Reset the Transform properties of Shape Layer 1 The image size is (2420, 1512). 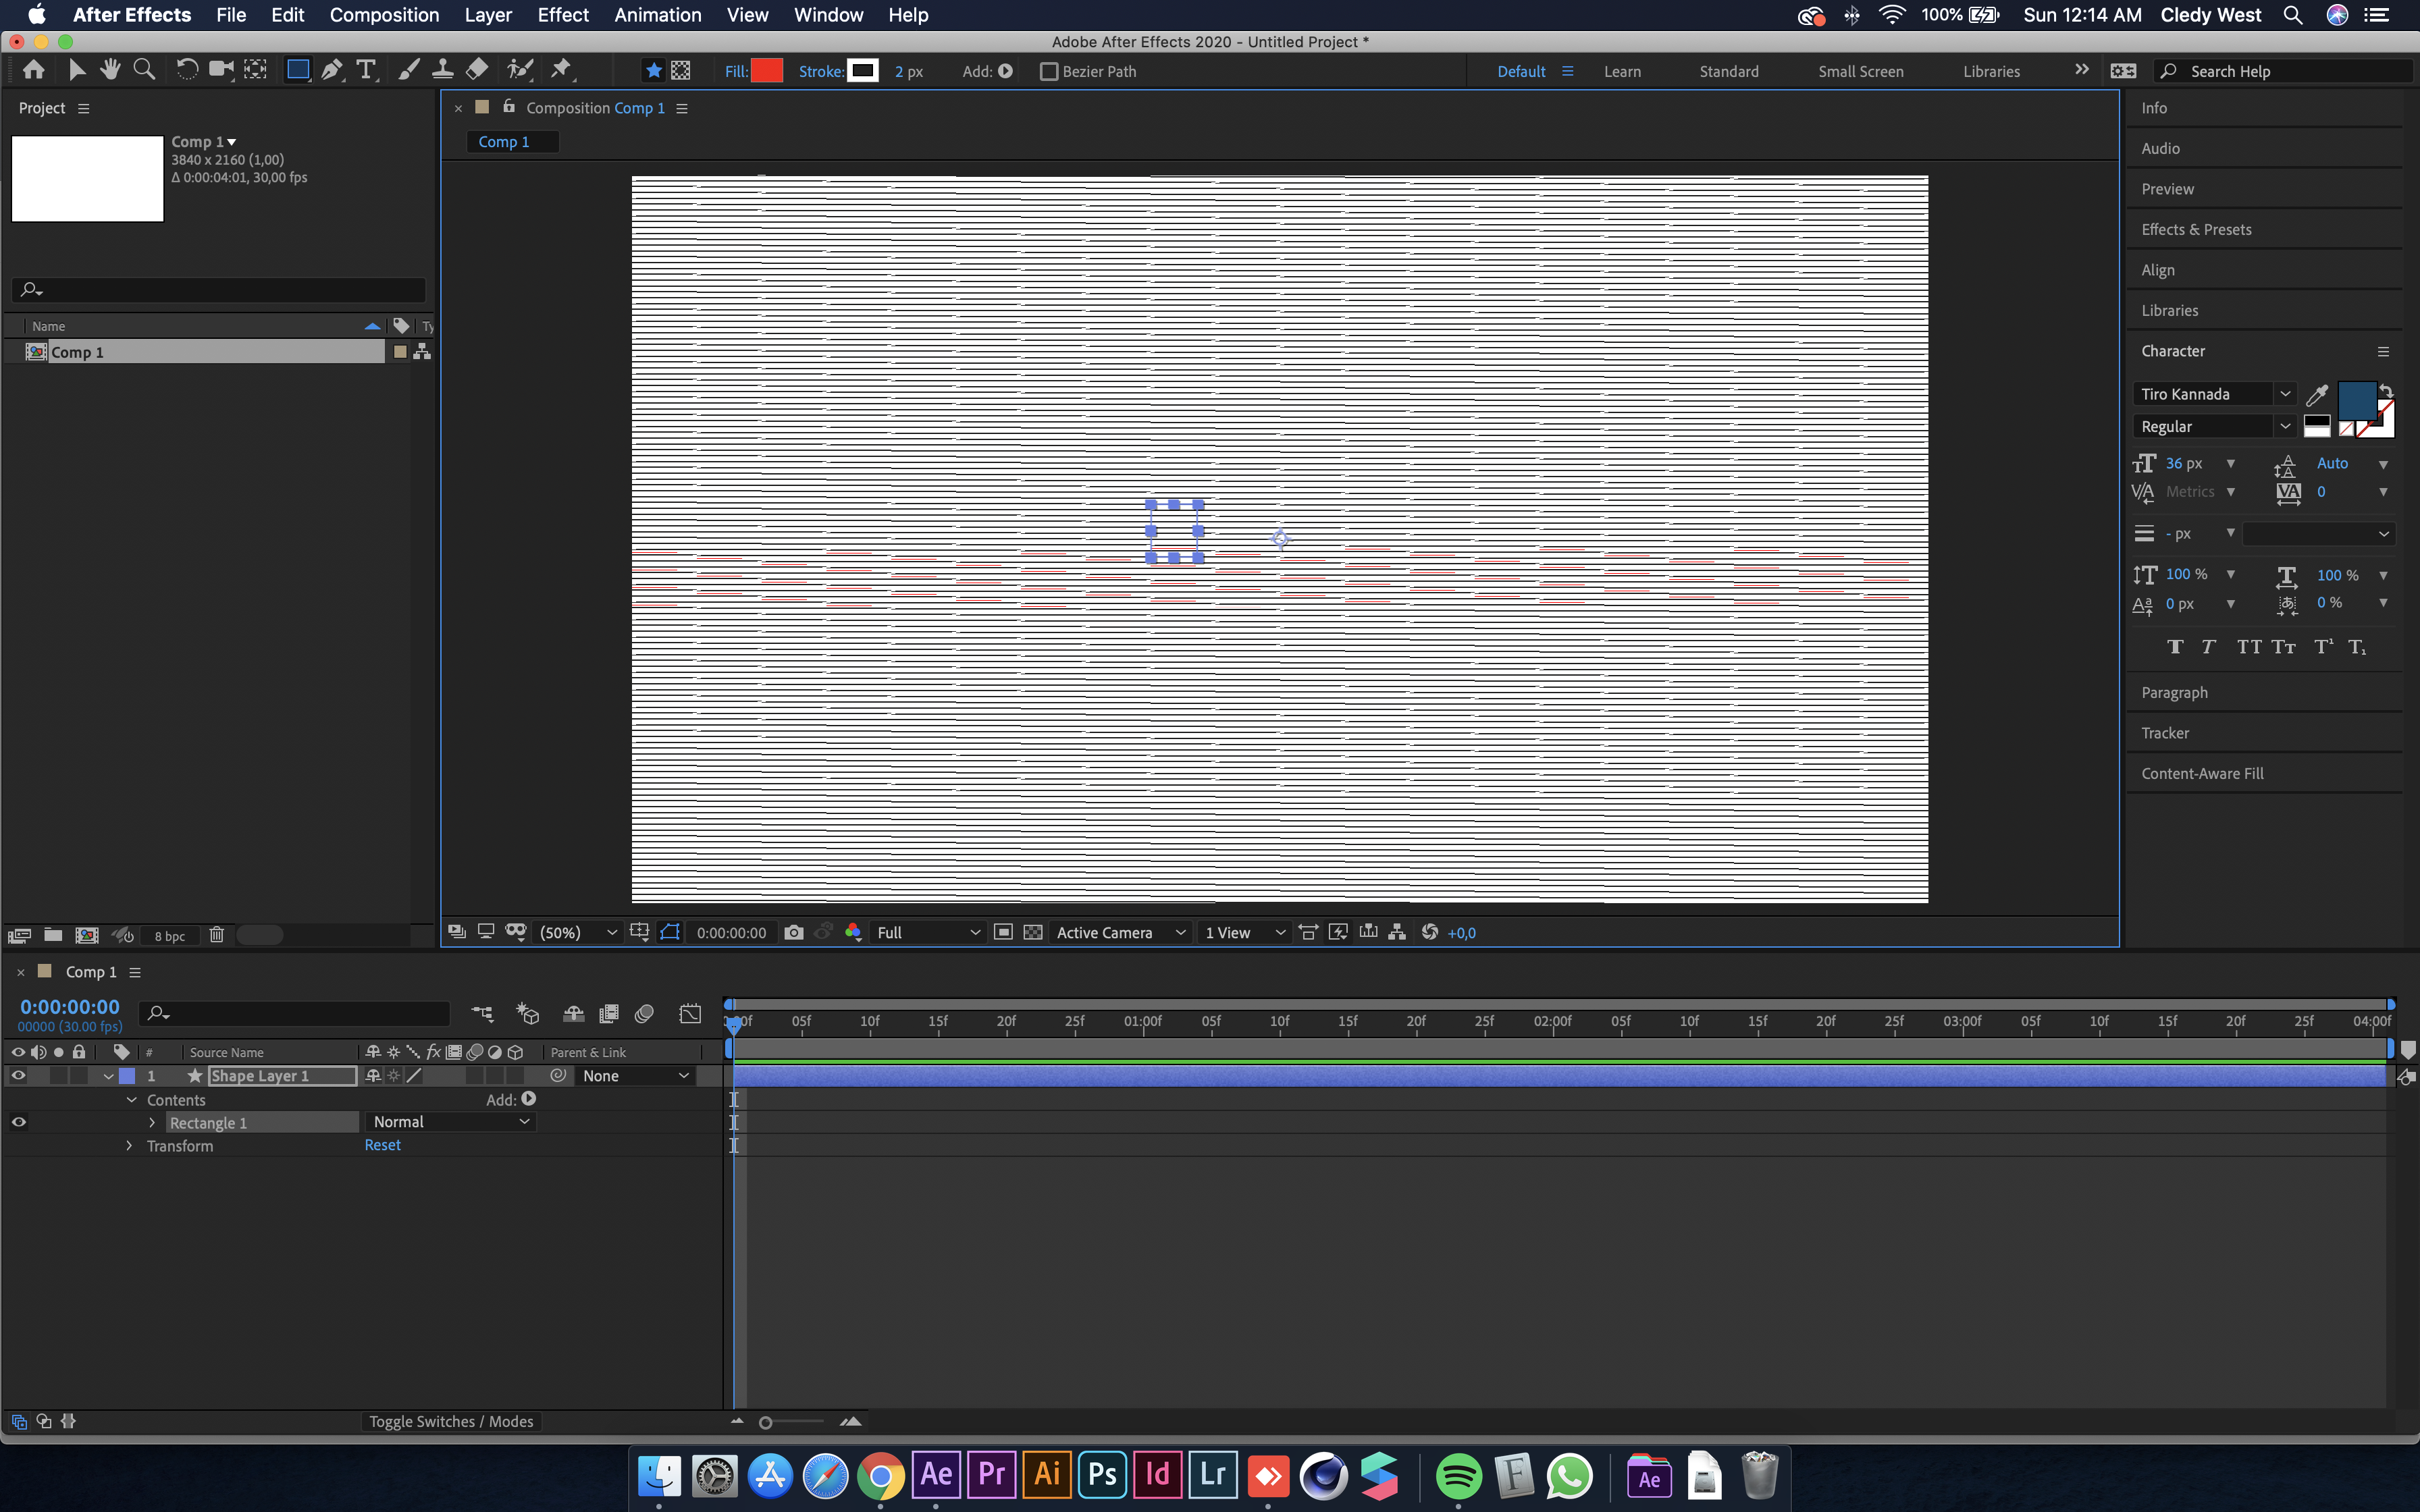click(x=382, y=1145)
